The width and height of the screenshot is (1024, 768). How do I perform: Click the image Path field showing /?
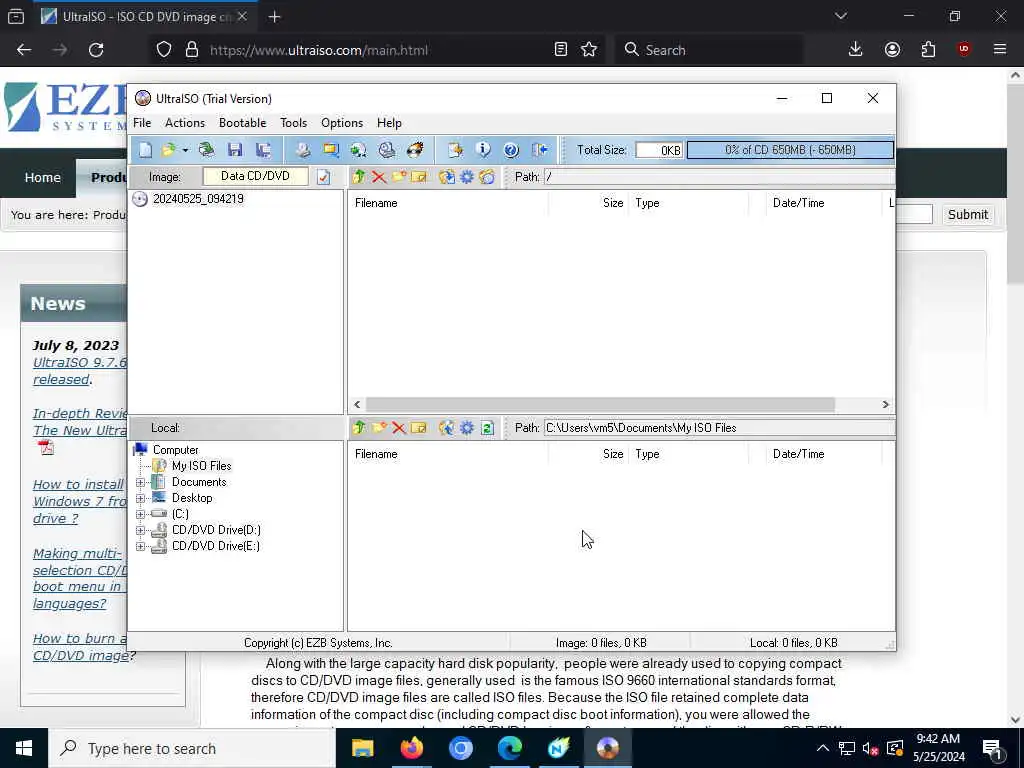(720, 177)
